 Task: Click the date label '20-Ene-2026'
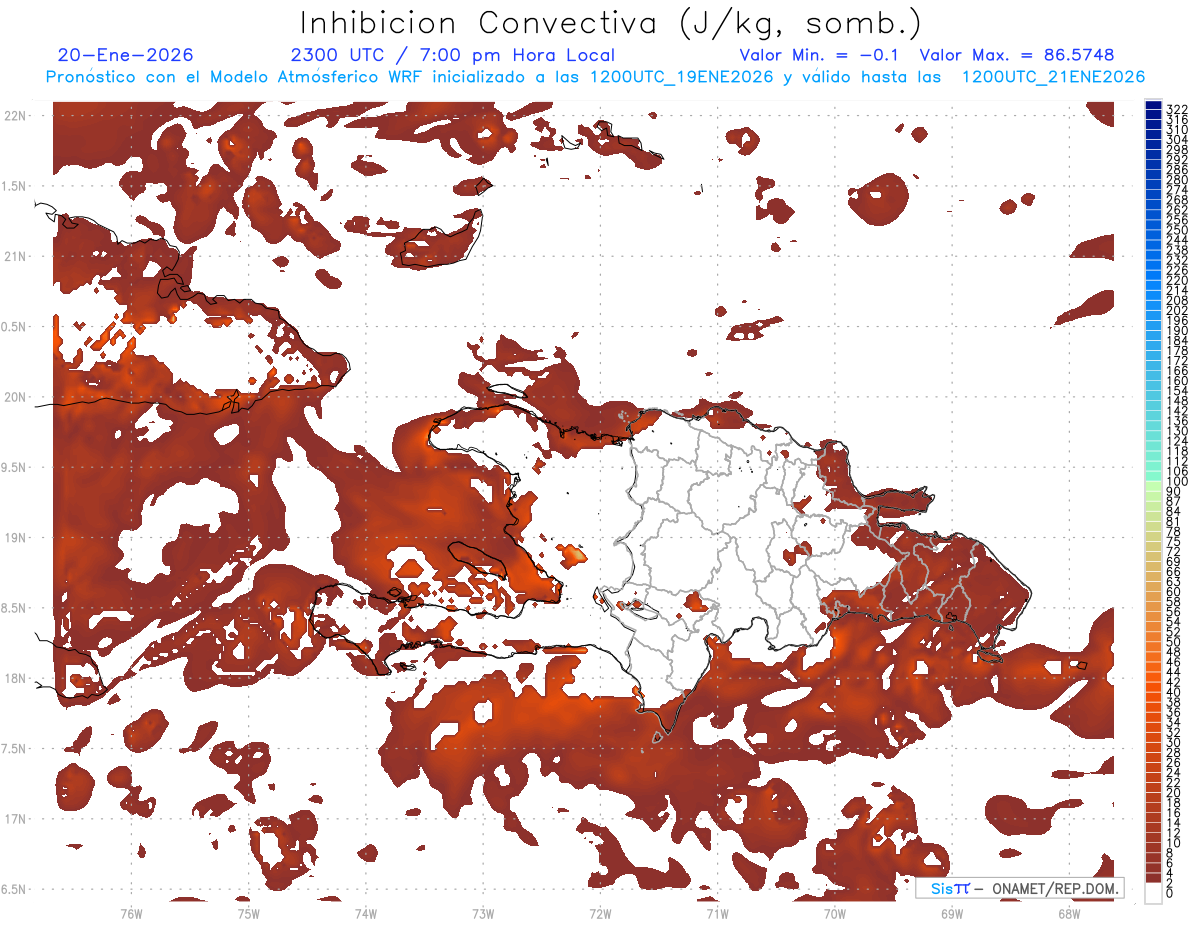[125, 55]
